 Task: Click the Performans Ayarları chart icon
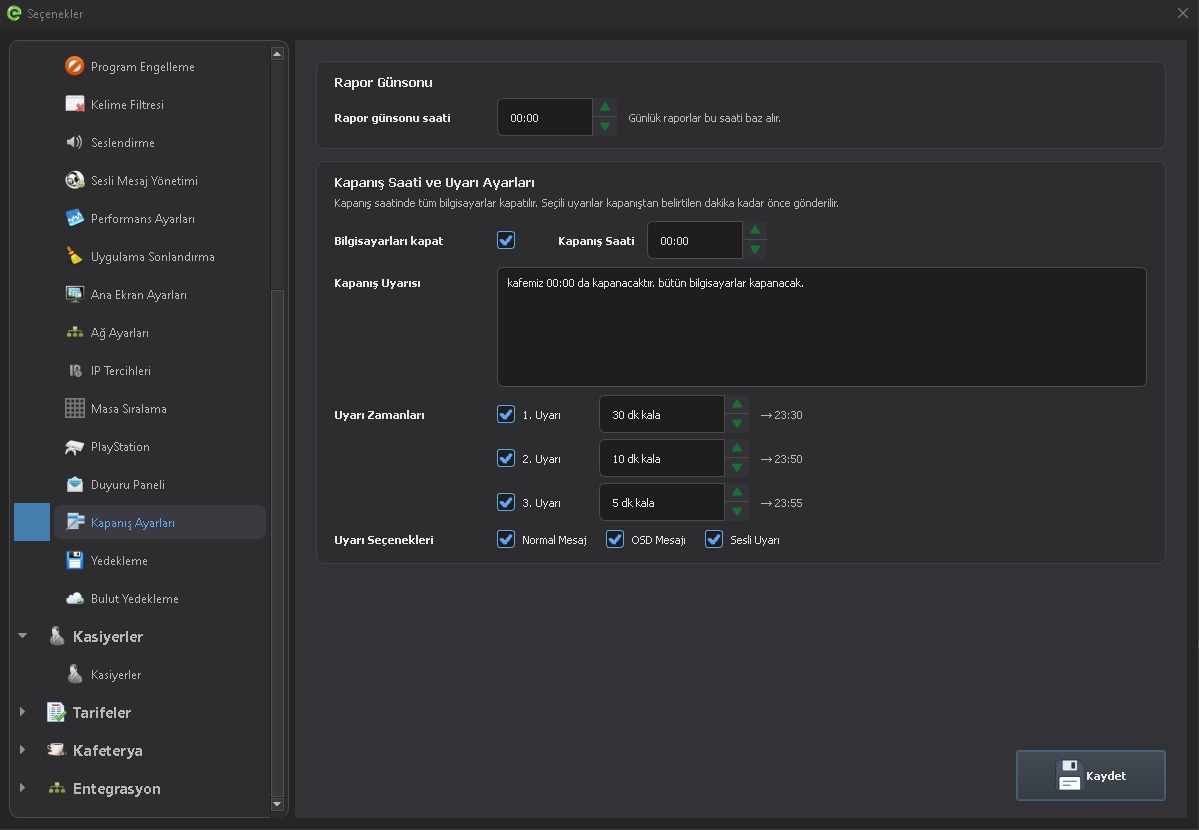coord(74,218)
